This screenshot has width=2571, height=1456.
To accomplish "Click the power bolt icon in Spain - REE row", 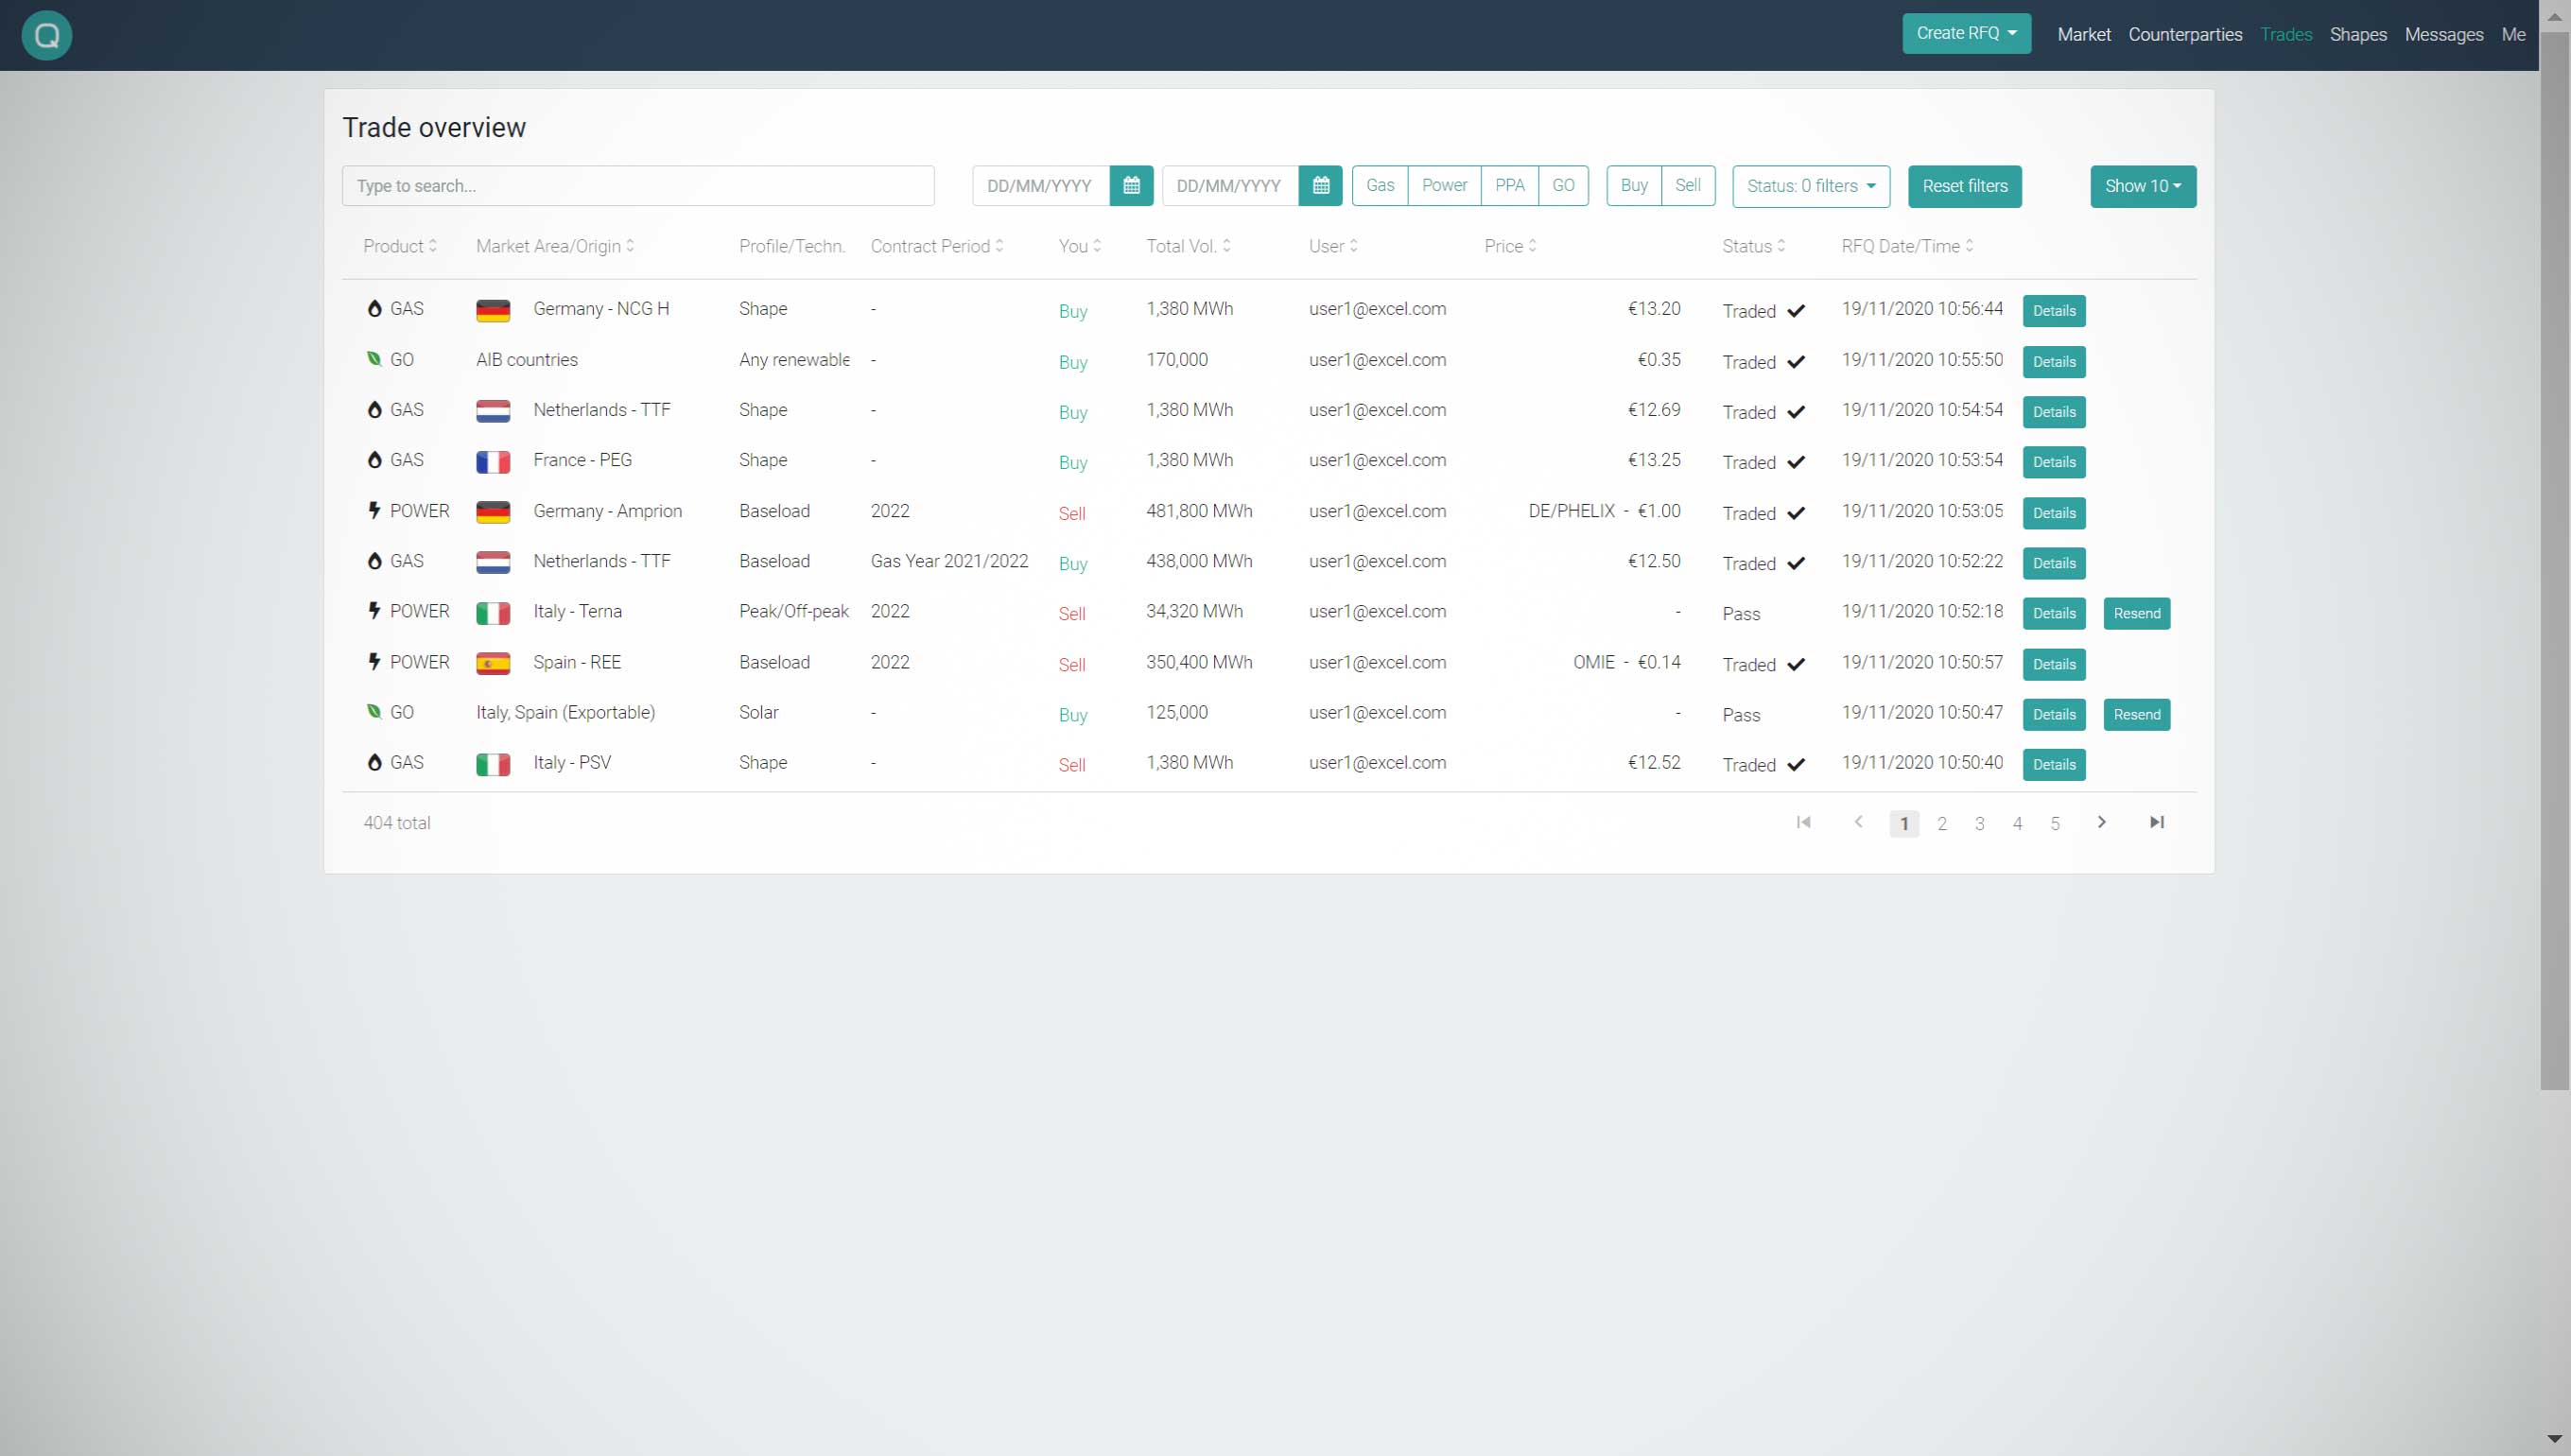I will 374,662.
